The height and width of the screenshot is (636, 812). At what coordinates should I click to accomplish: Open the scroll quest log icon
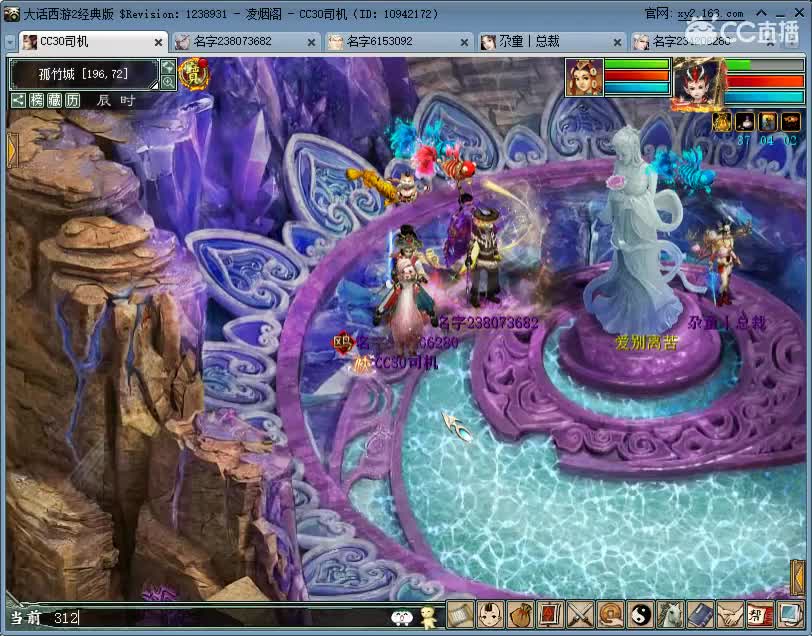[x=460, y=614]
